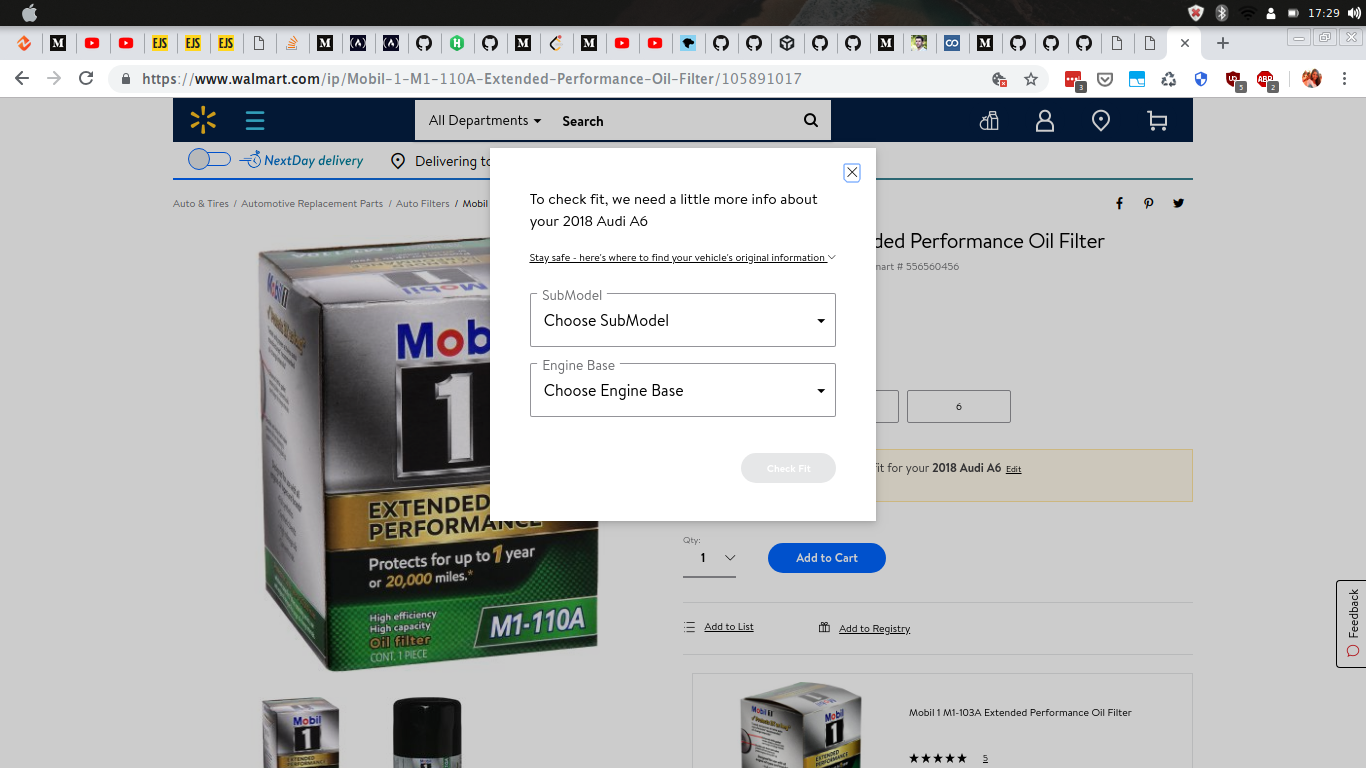Screen dimensions: 1366x768
Task: Click the Walmart spark logo
Action: tap(203, 121)
